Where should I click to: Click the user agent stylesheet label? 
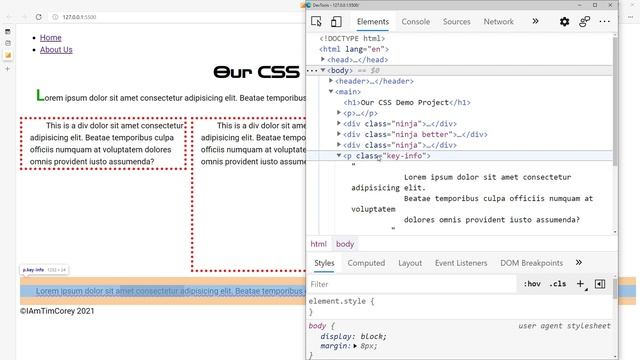pyautogui.click(x=564, y=326)
